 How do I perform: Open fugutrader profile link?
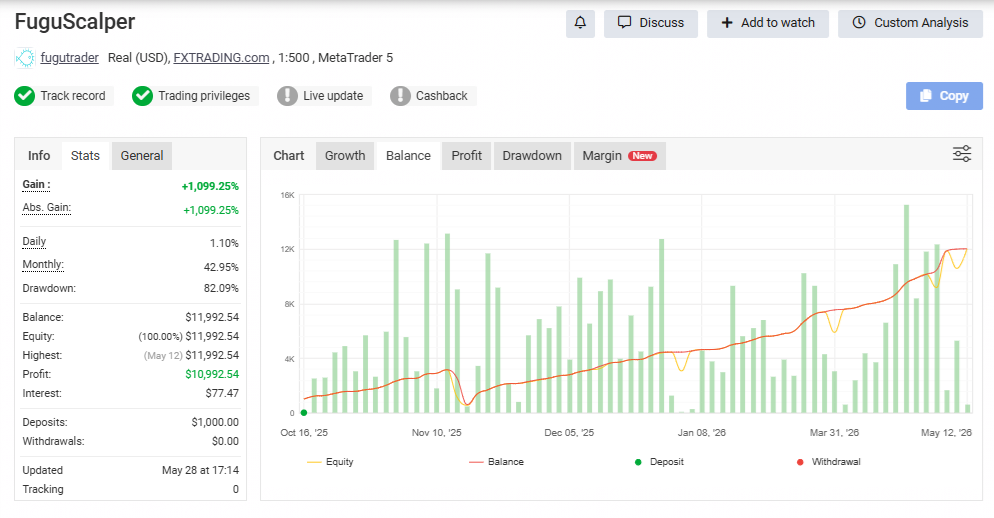click(70, 58)
